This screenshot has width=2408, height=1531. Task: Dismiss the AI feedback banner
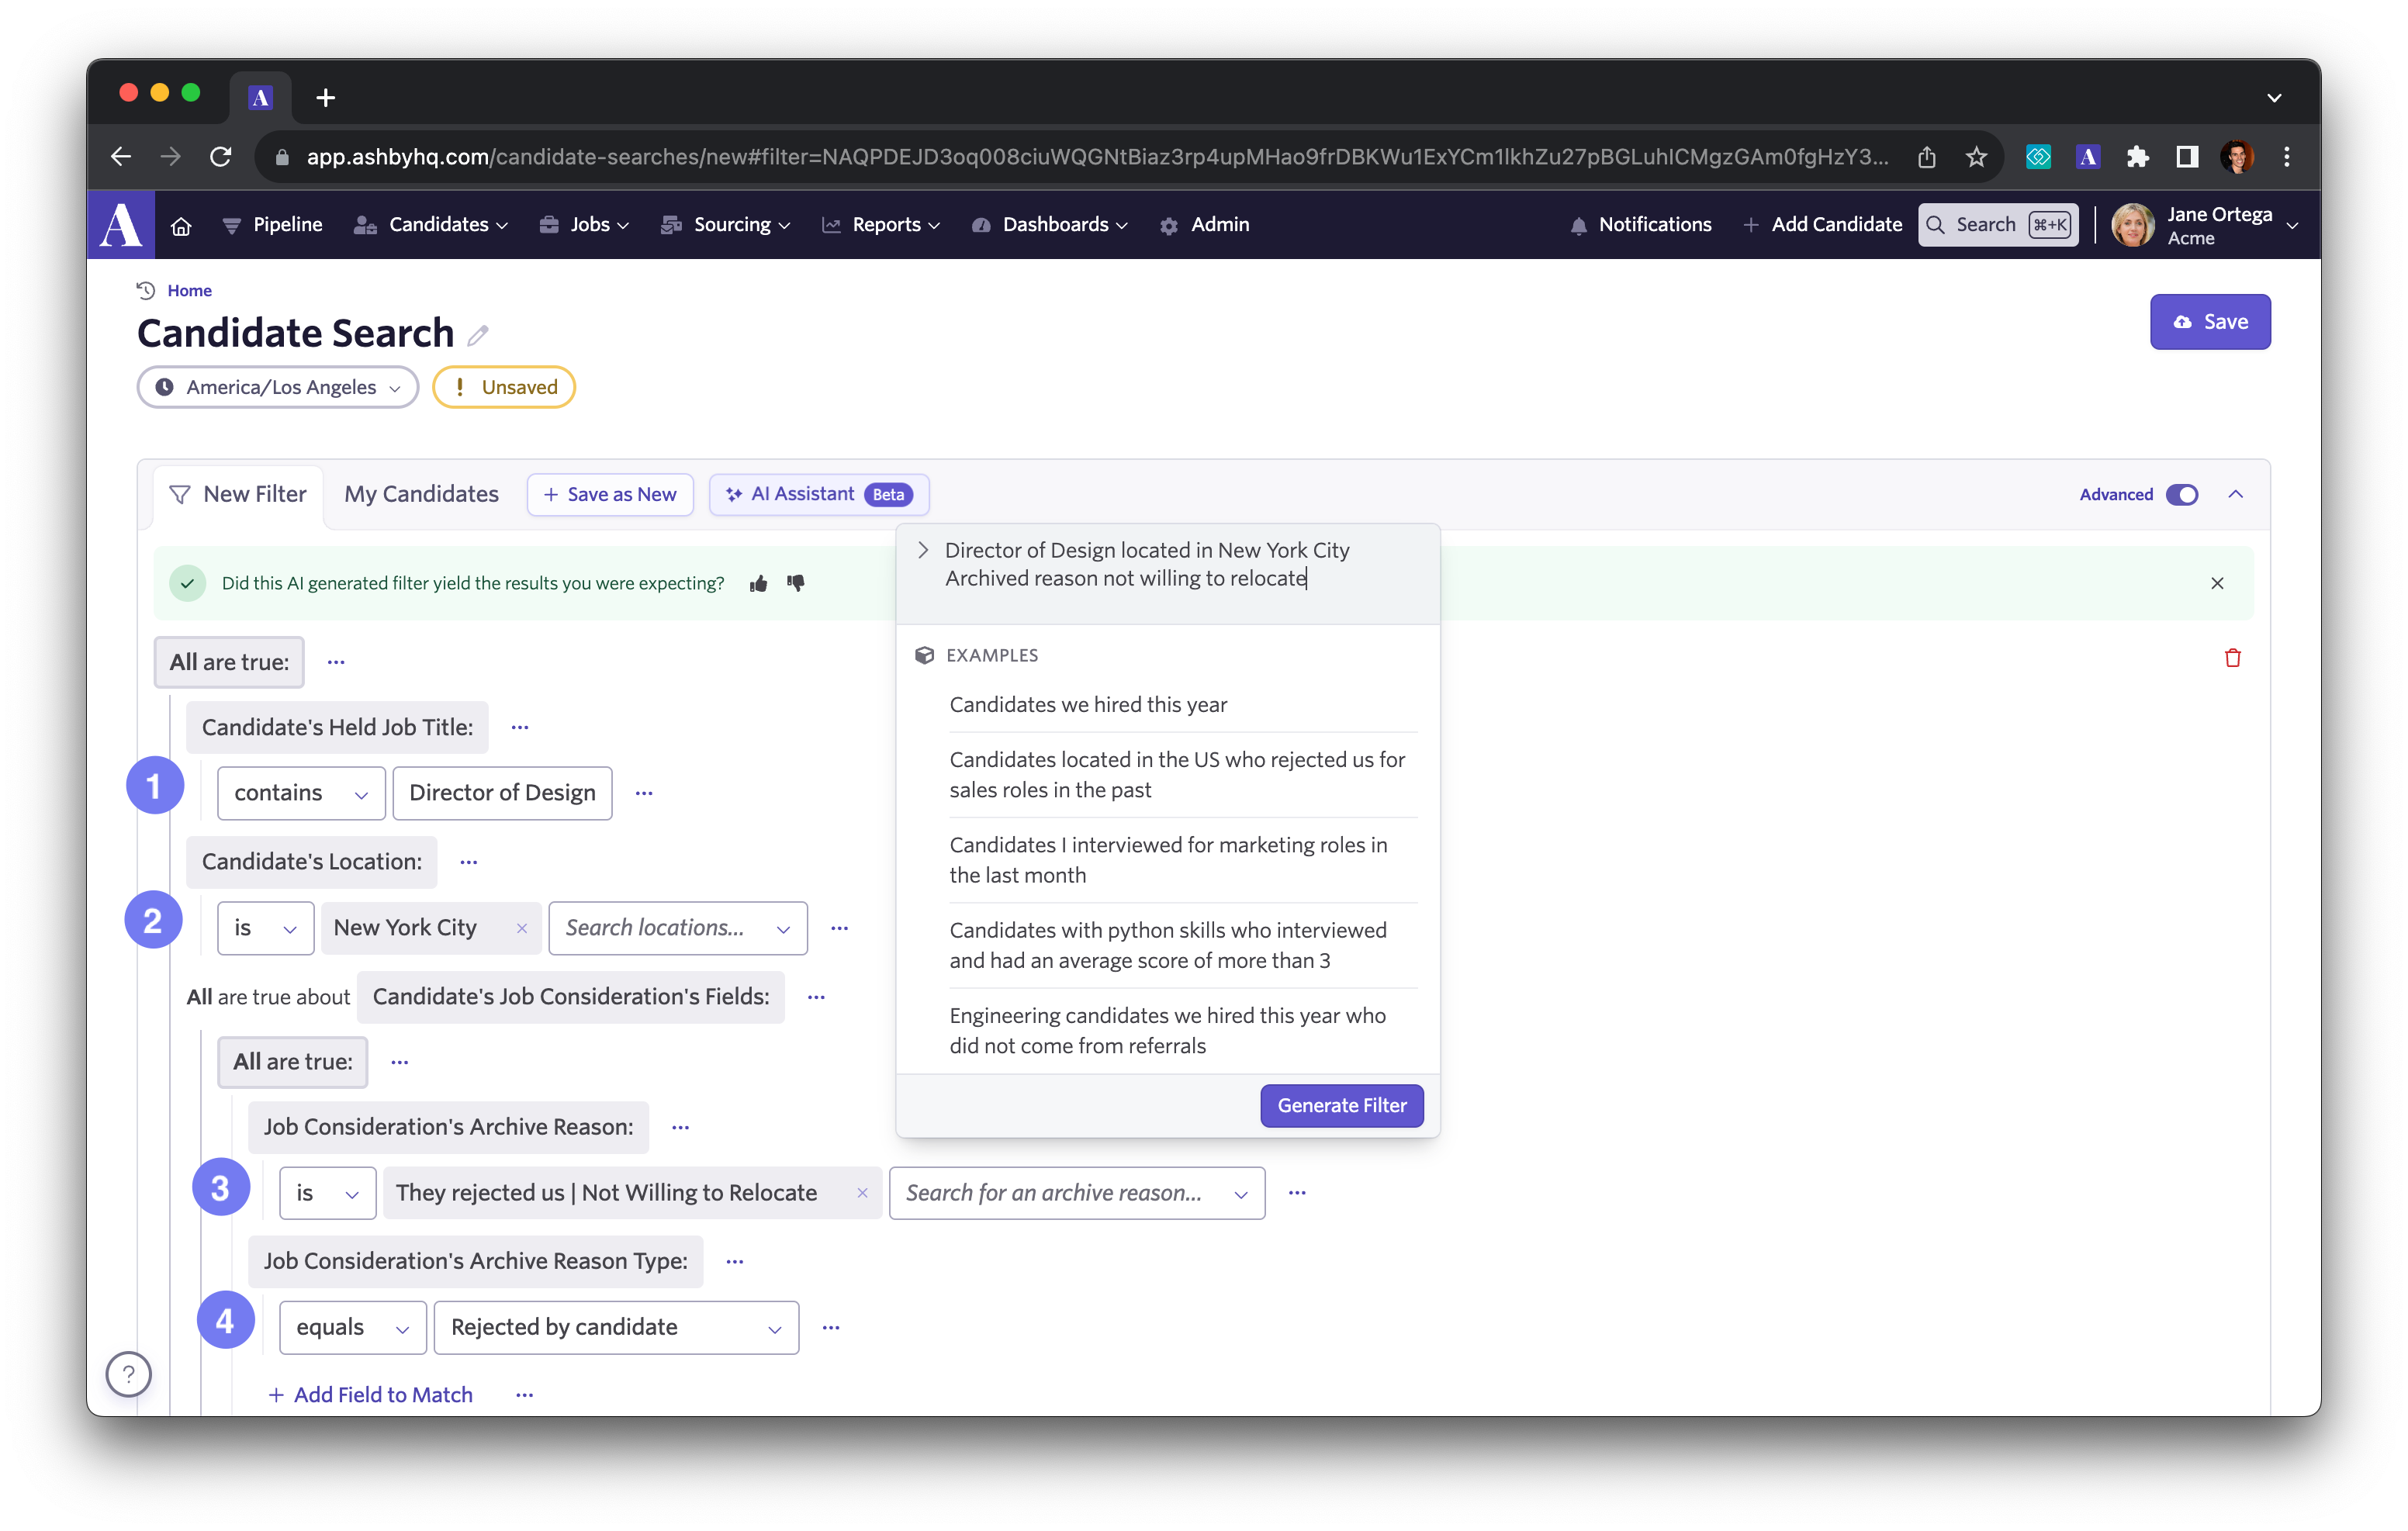2217,583
